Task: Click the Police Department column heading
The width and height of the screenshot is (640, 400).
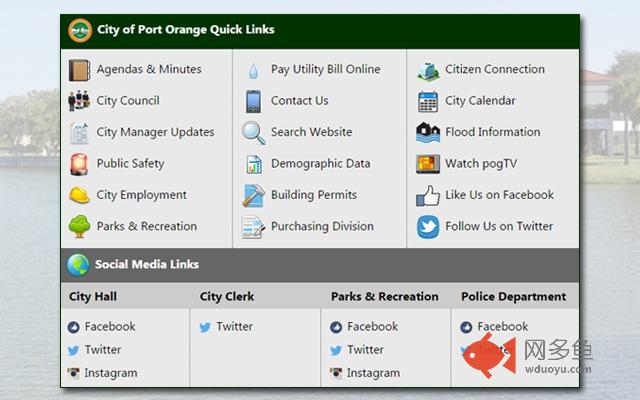Action: click(513, 297)
